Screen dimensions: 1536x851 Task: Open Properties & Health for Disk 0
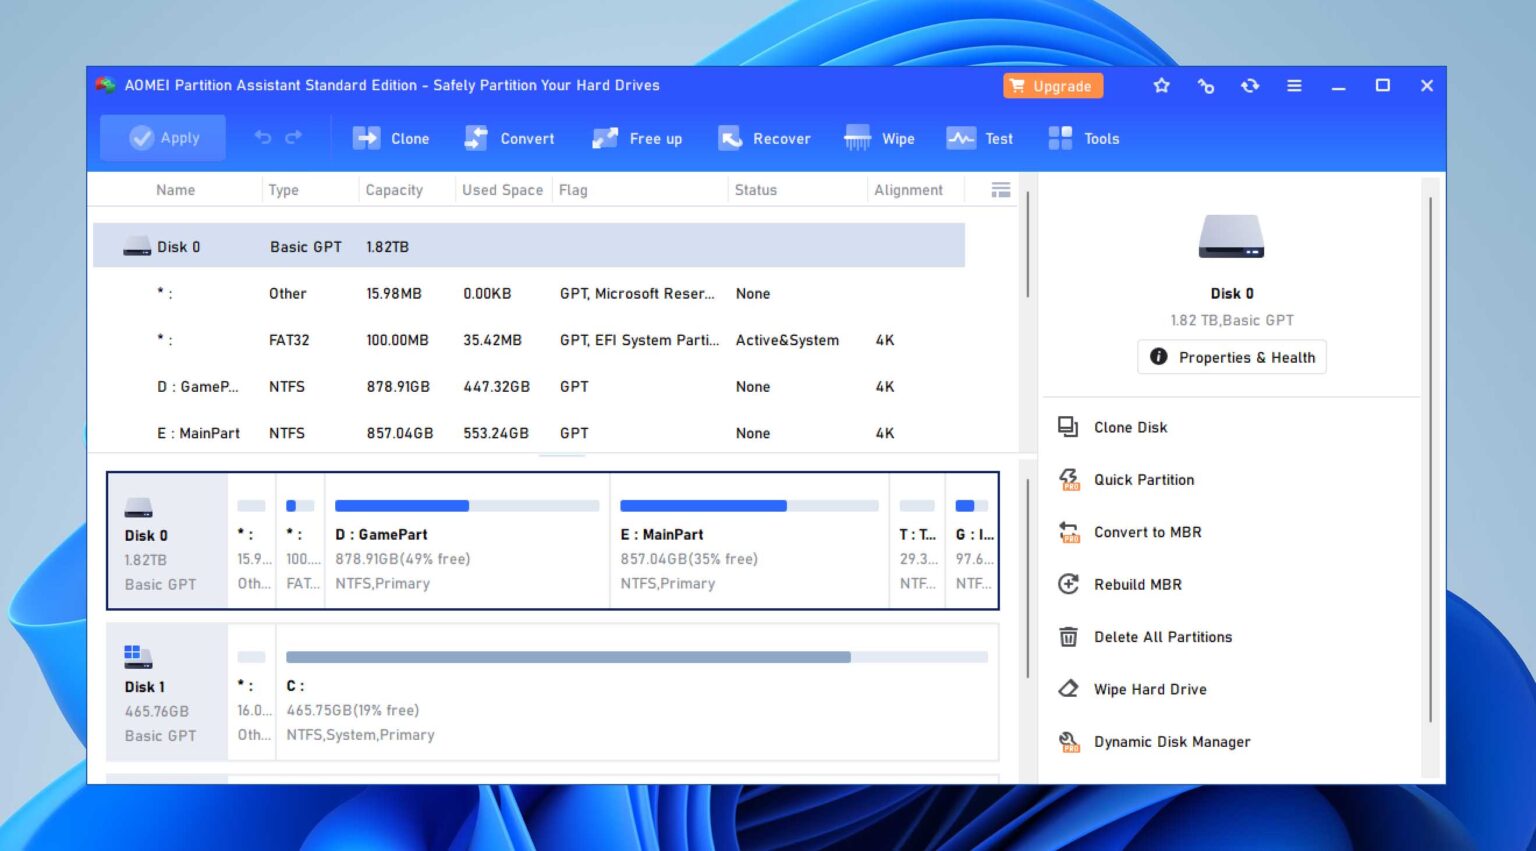coord(1231,357)
